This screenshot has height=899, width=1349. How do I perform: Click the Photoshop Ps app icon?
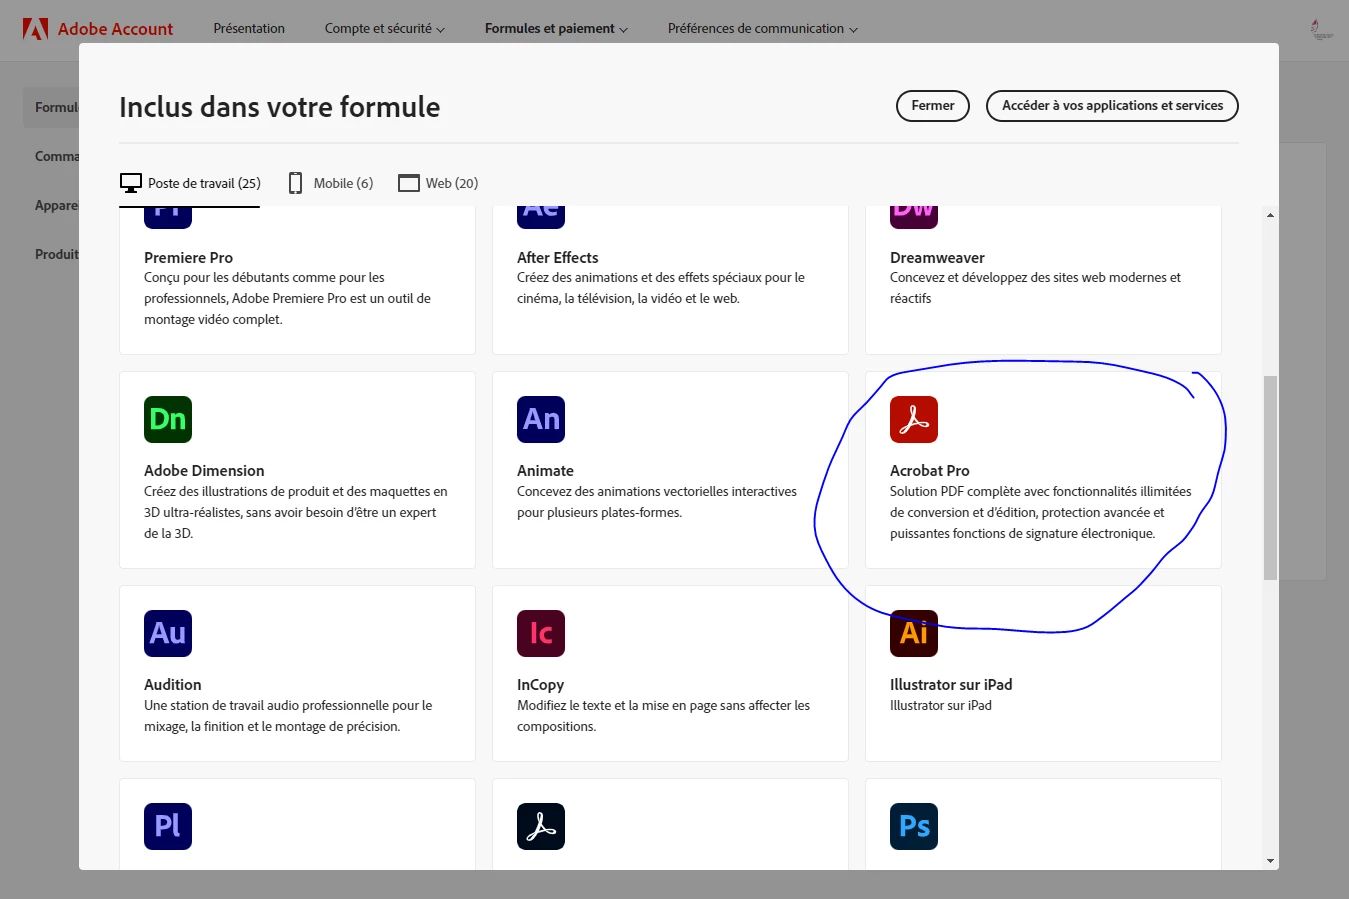coord(914,826)
